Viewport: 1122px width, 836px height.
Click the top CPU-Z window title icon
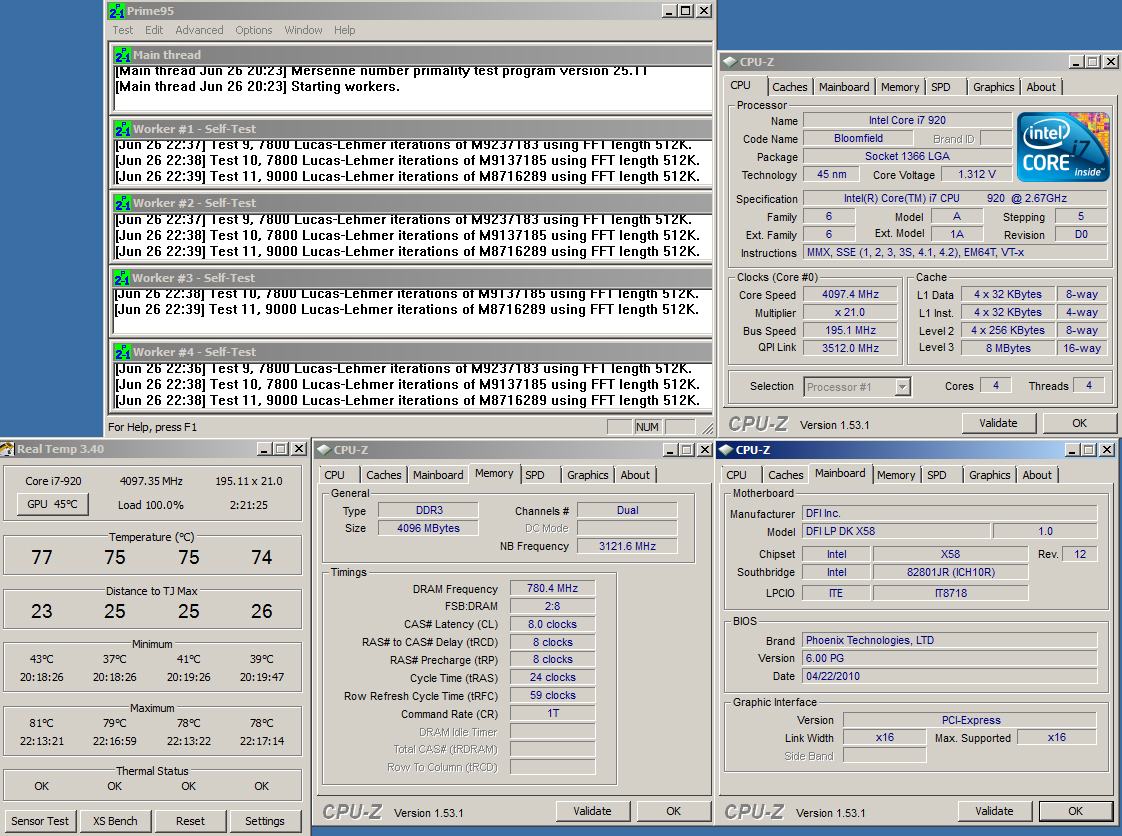pos(730,62)
